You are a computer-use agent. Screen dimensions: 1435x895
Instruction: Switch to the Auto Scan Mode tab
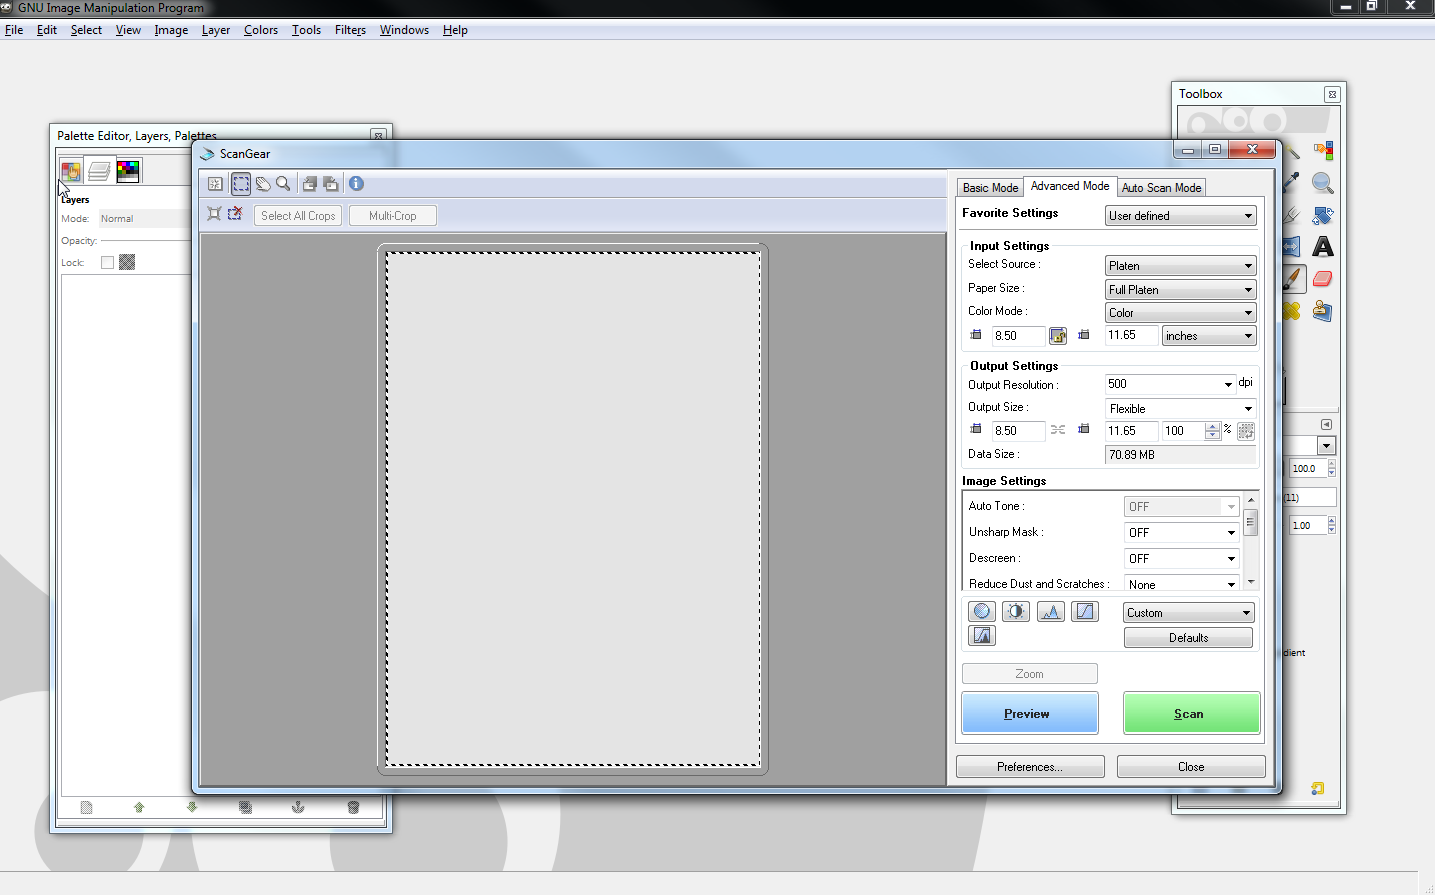click(x=1161, y=188)
